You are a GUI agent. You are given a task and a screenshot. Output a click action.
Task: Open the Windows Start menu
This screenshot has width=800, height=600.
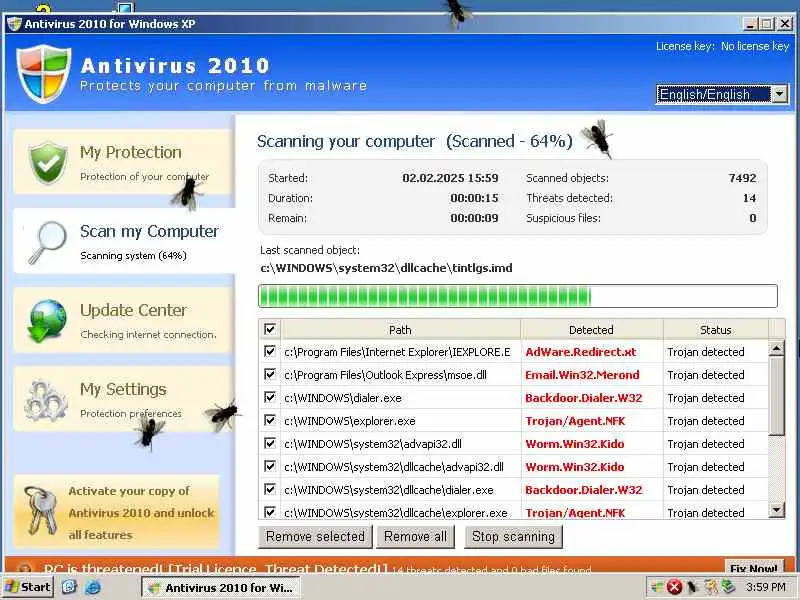click(28, 587)
